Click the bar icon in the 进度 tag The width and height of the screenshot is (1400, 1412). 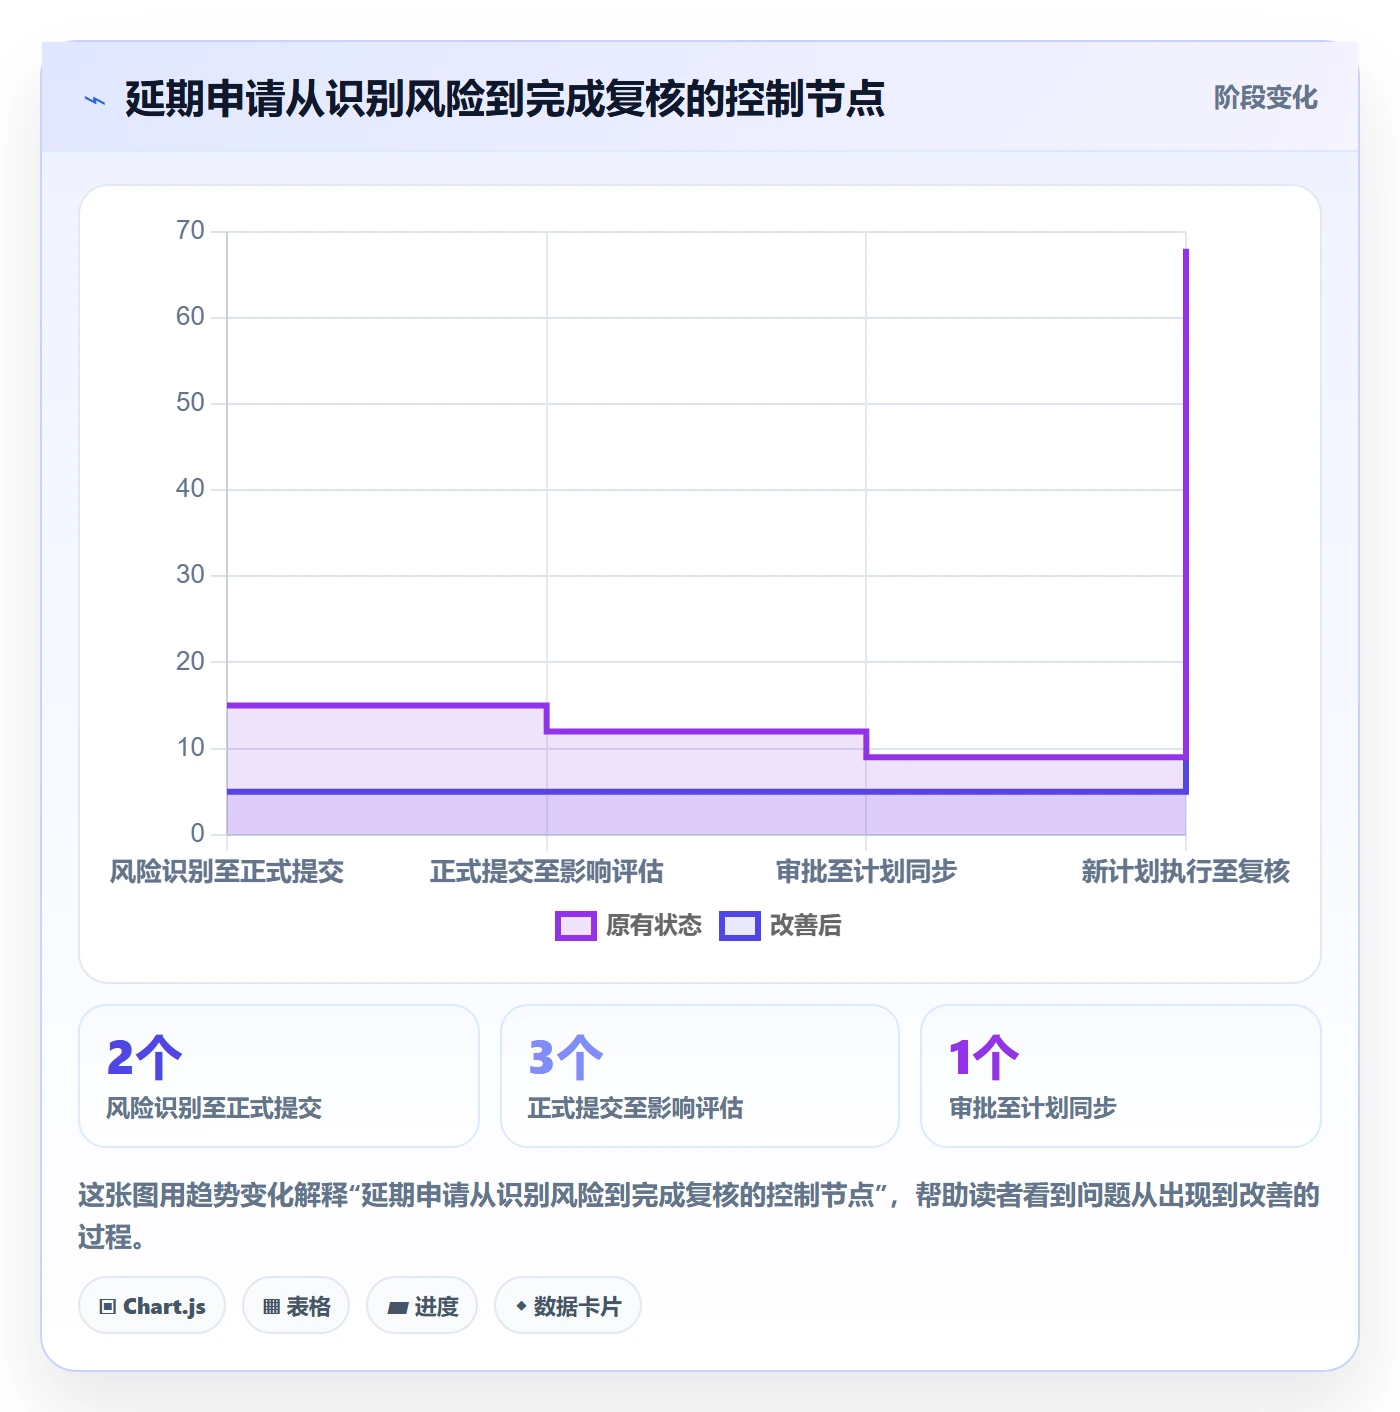(x=397, y=1307)
